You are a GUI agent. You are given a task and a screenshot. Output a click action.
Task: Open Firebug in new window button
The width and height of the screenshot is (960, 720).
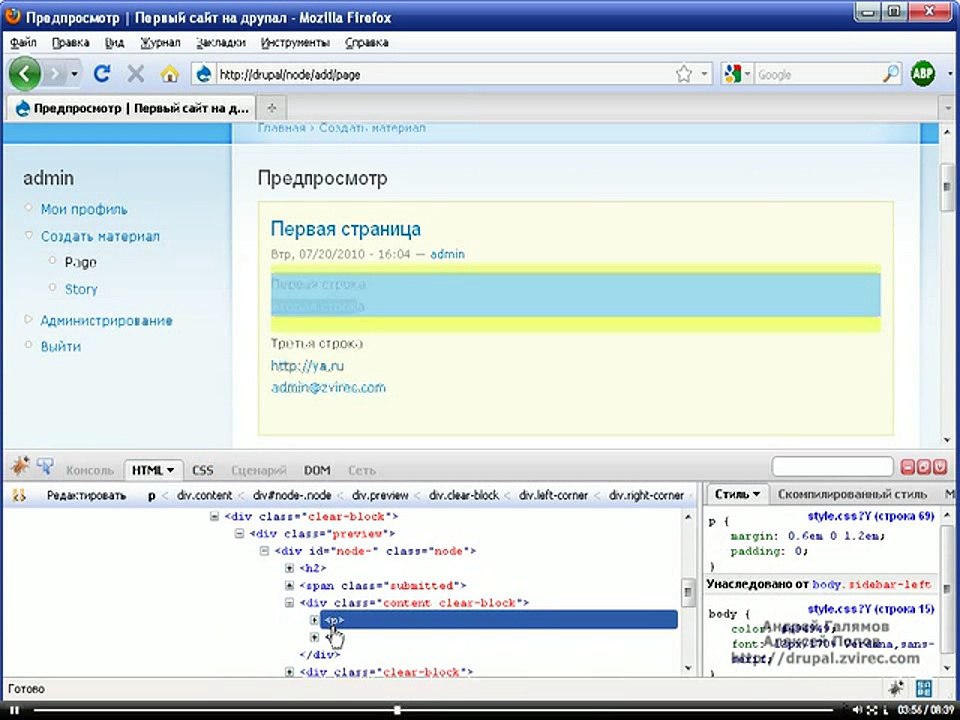click(x=924, y=468)
